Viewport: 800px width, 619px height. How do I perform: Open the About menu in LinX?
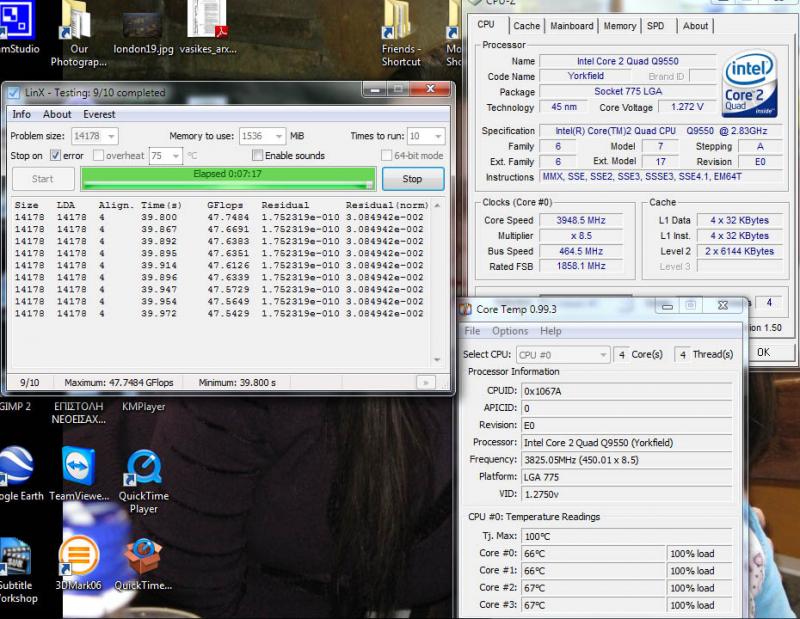(x=57, y=114)
